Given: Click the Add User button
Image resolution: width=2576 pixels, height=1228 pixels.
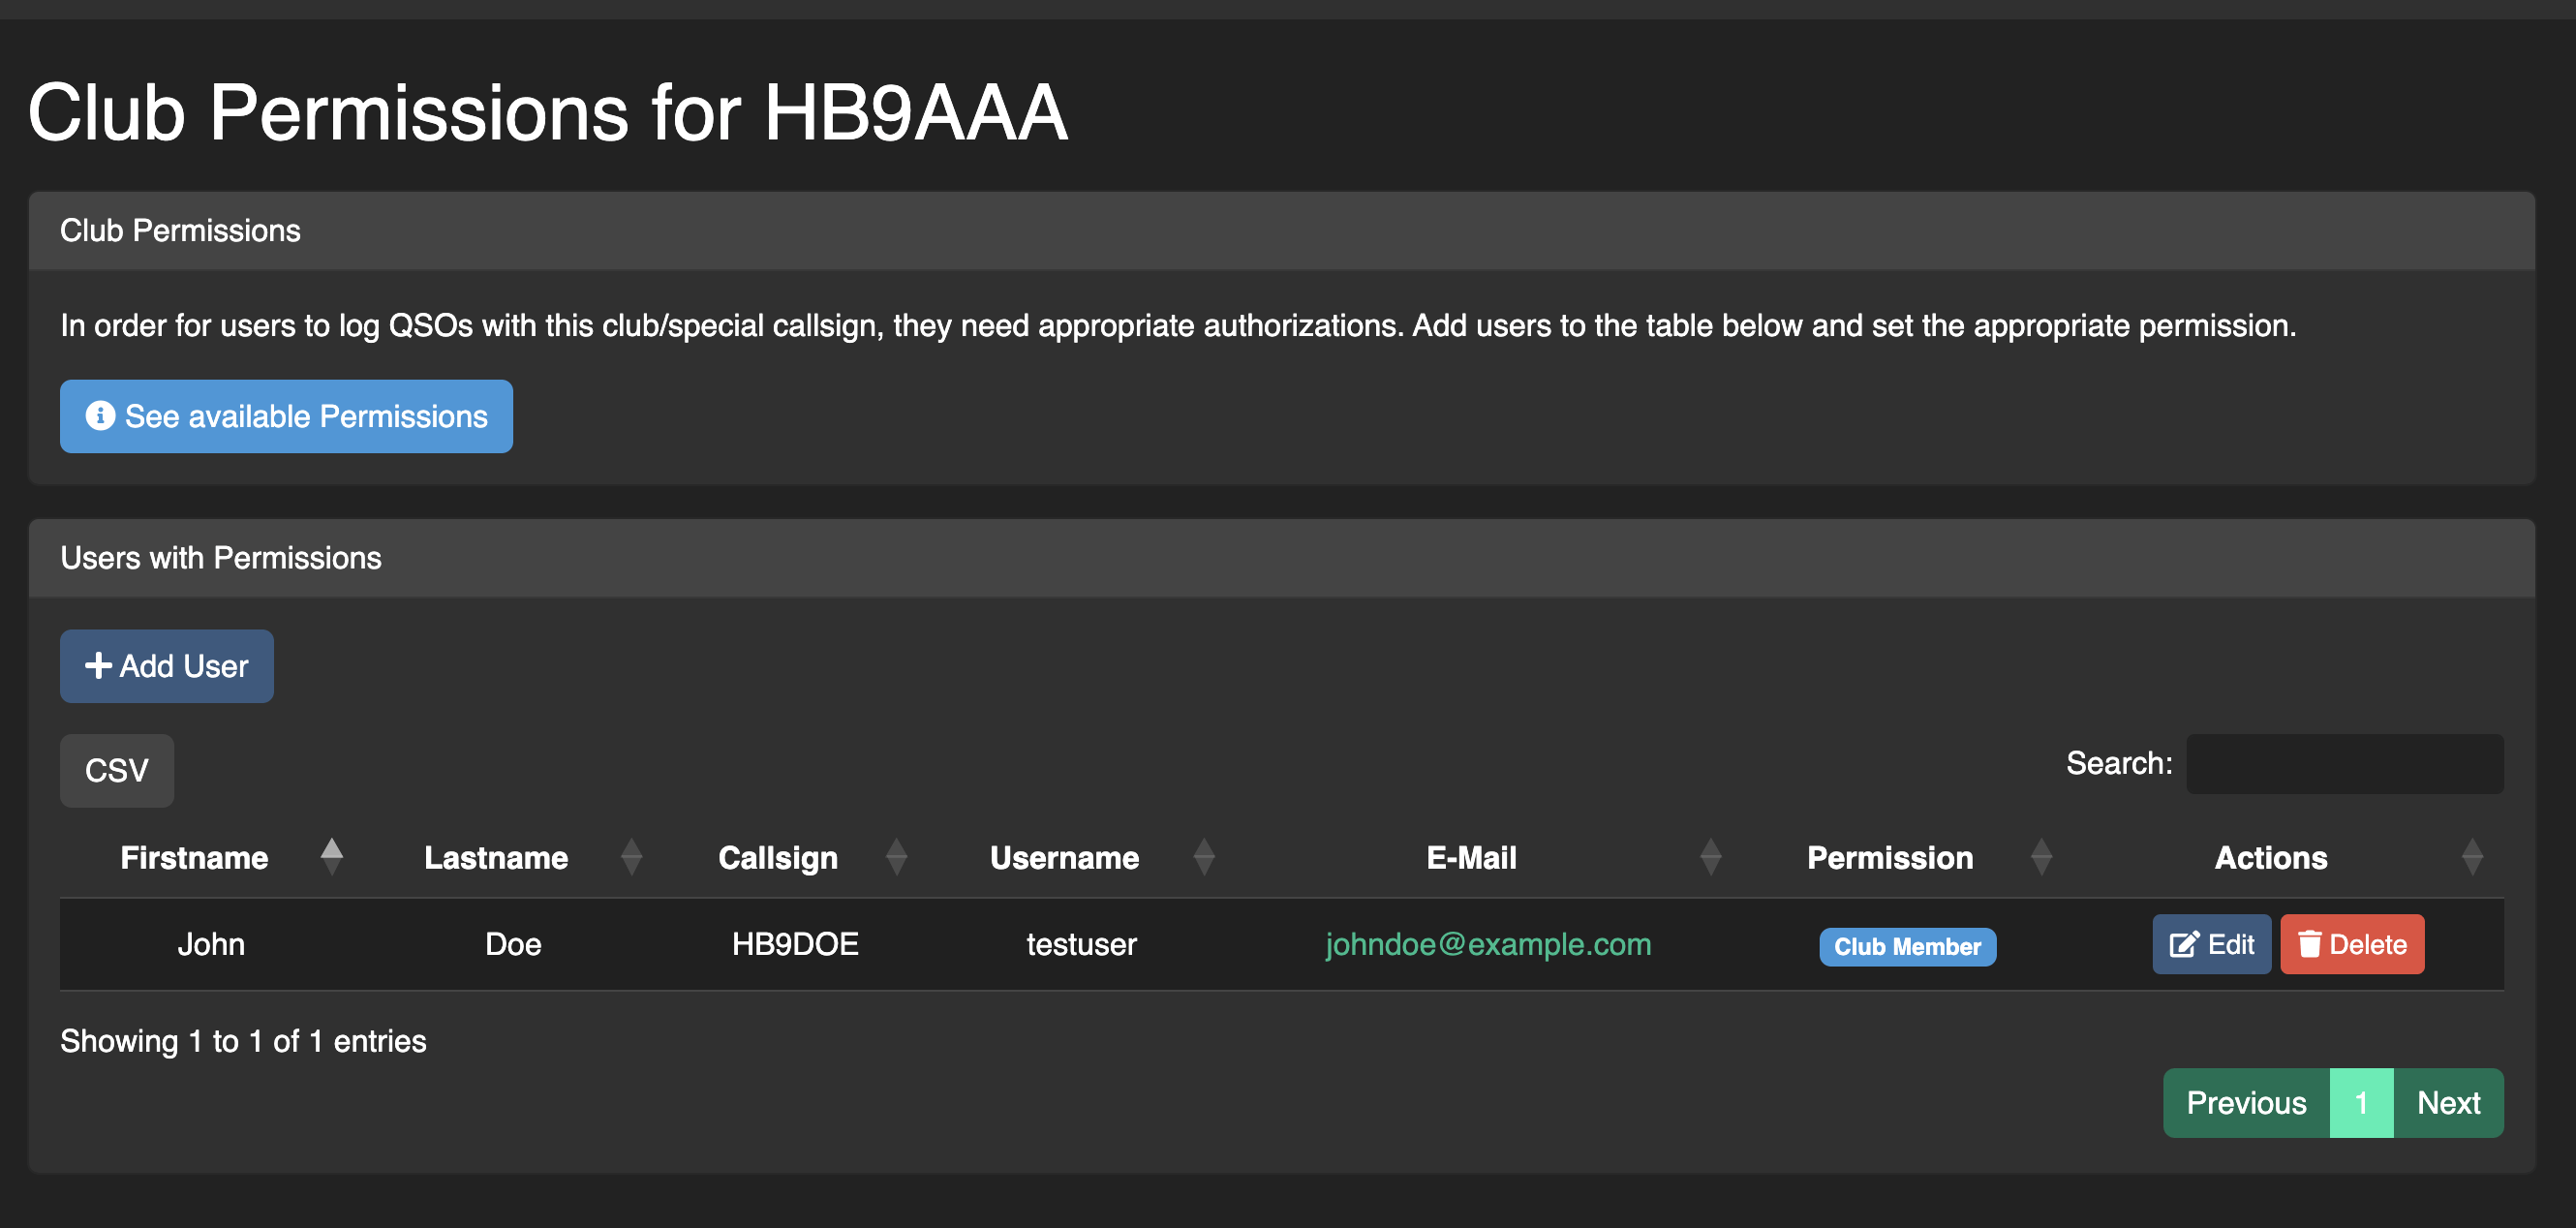Looking at the screenshot, I should 167,666.
